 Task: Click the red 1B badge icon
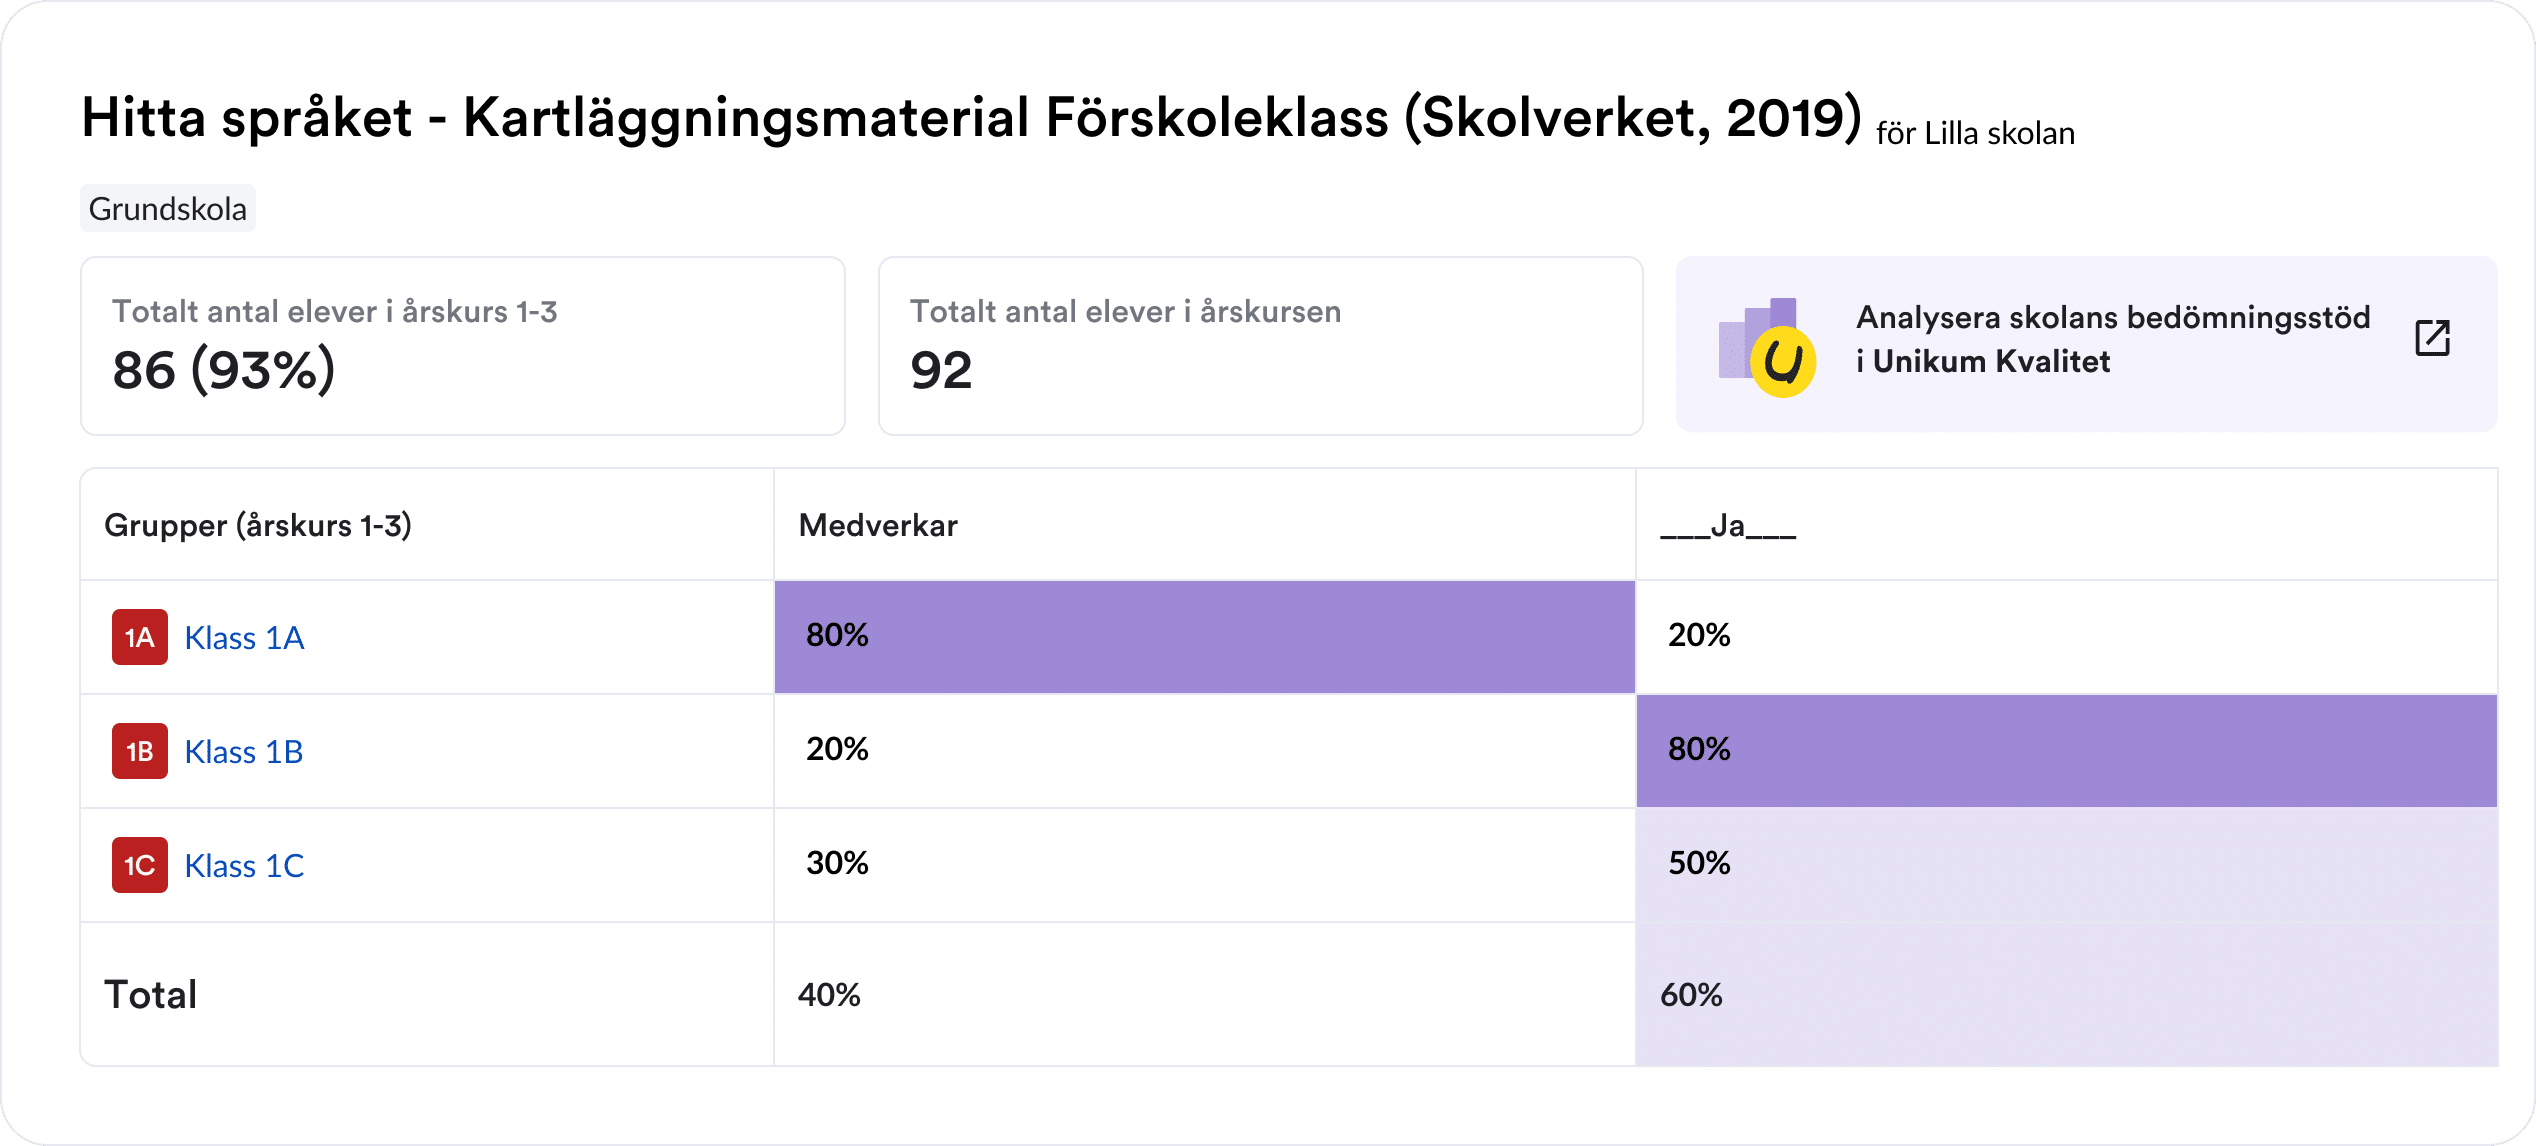(139, 751)
